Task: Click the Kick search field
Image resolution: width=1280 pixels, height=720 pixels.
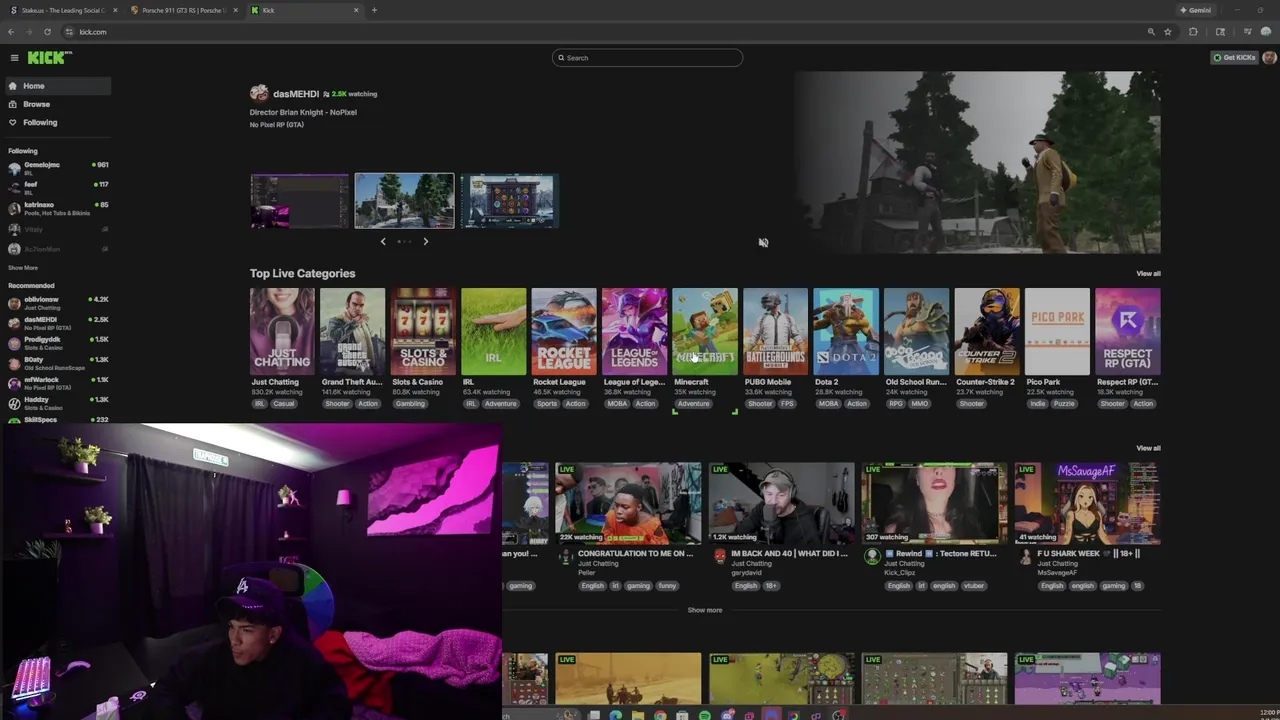Action: coord(647,58)
